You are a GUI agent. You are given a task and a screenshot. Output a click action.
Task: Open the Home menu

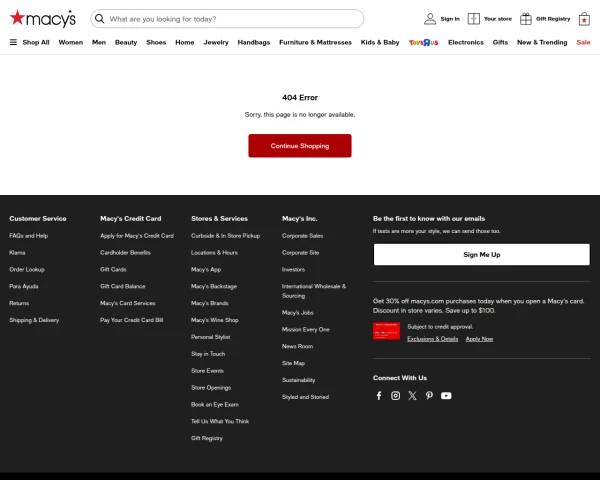click(x=185, y=42)
